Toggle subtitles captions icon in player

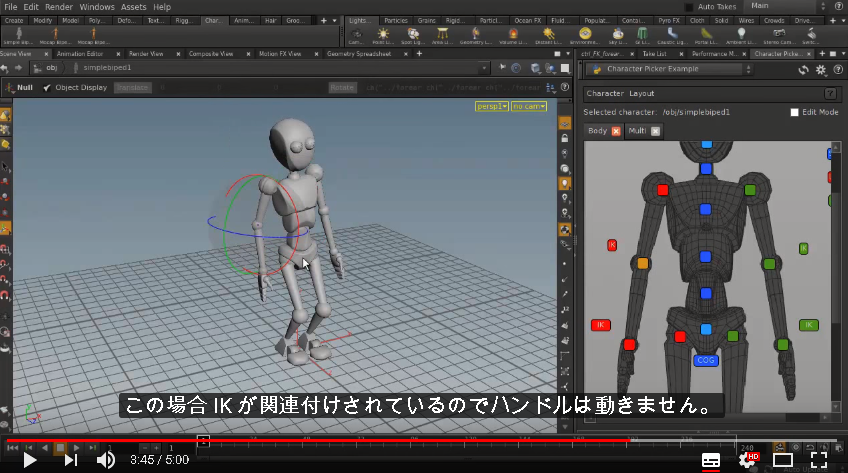click(x=711, y=461)
